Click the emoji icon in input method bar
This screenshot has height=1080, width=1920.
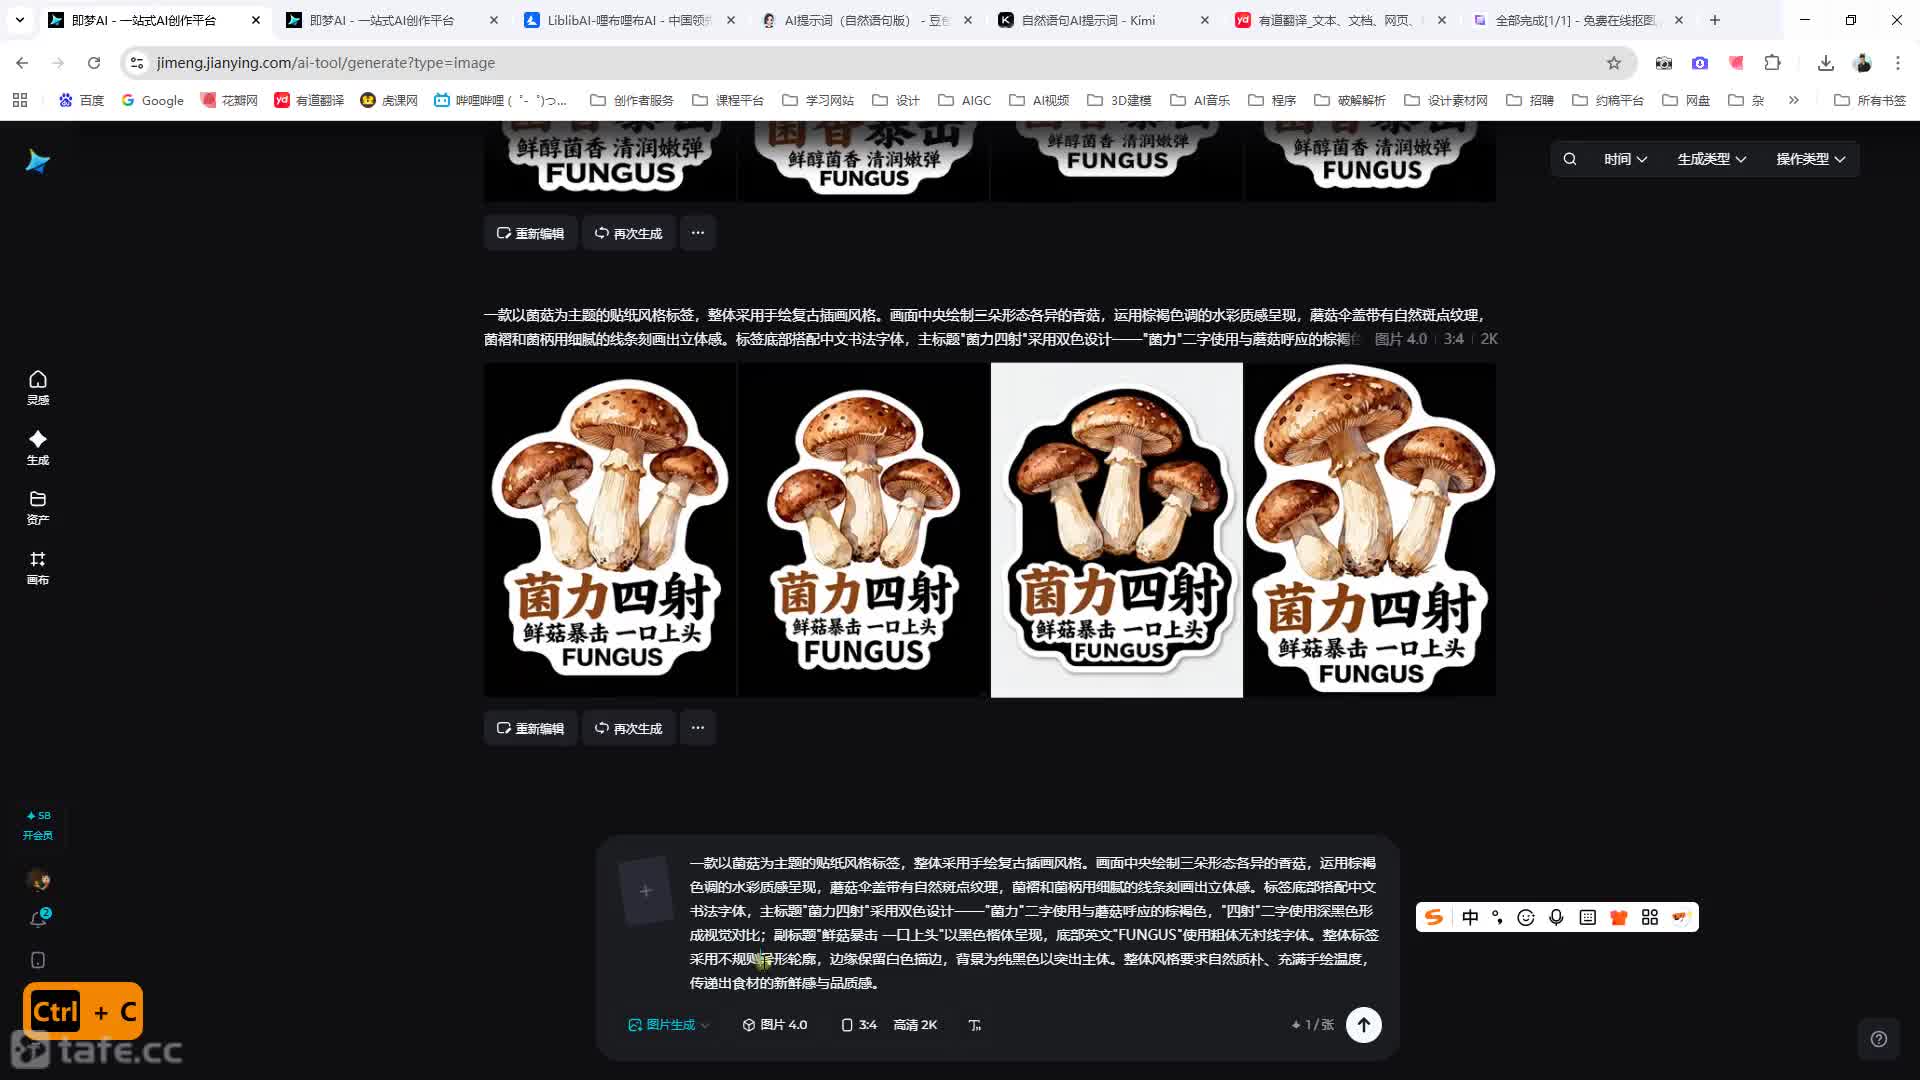click(1525, 917)
